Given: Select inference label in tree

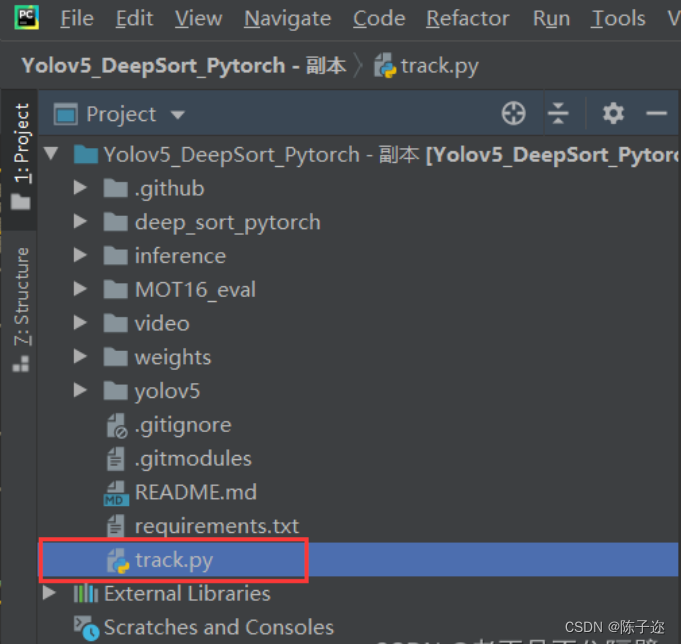Looking at the screenshot, I should (180, 256).
